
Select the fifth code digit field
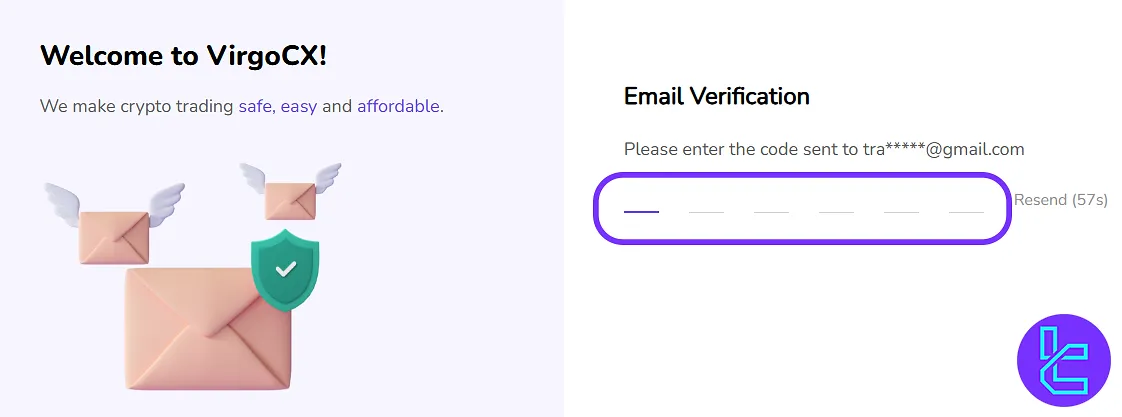901,203
